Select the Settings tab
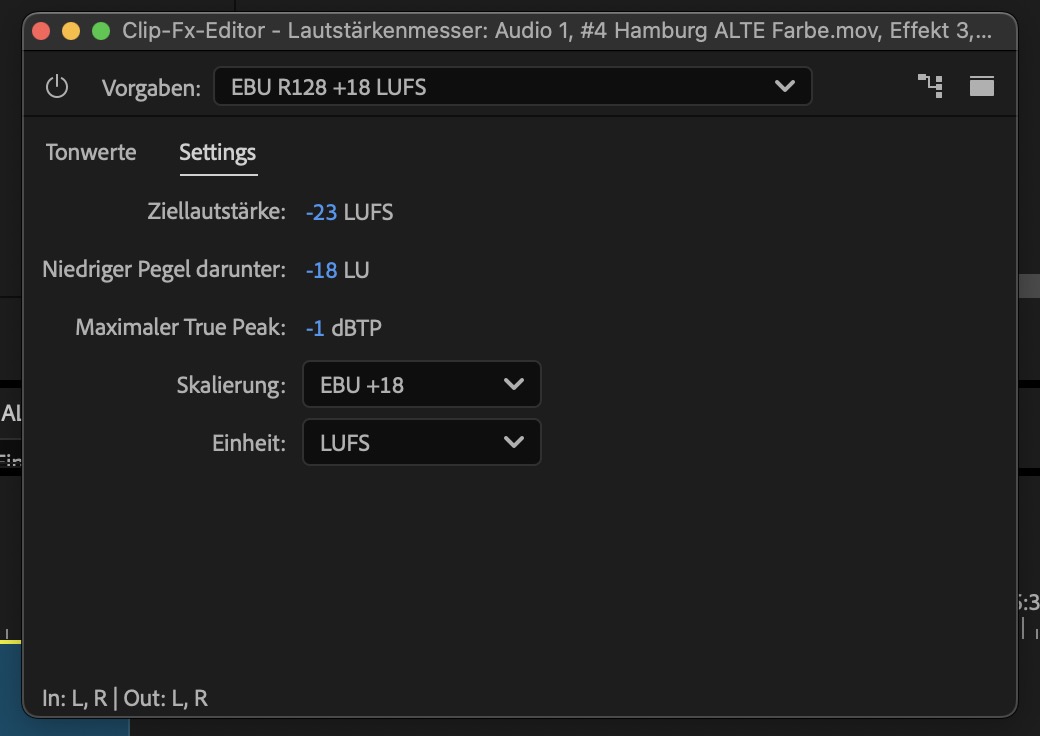 (x=217, y=153)
